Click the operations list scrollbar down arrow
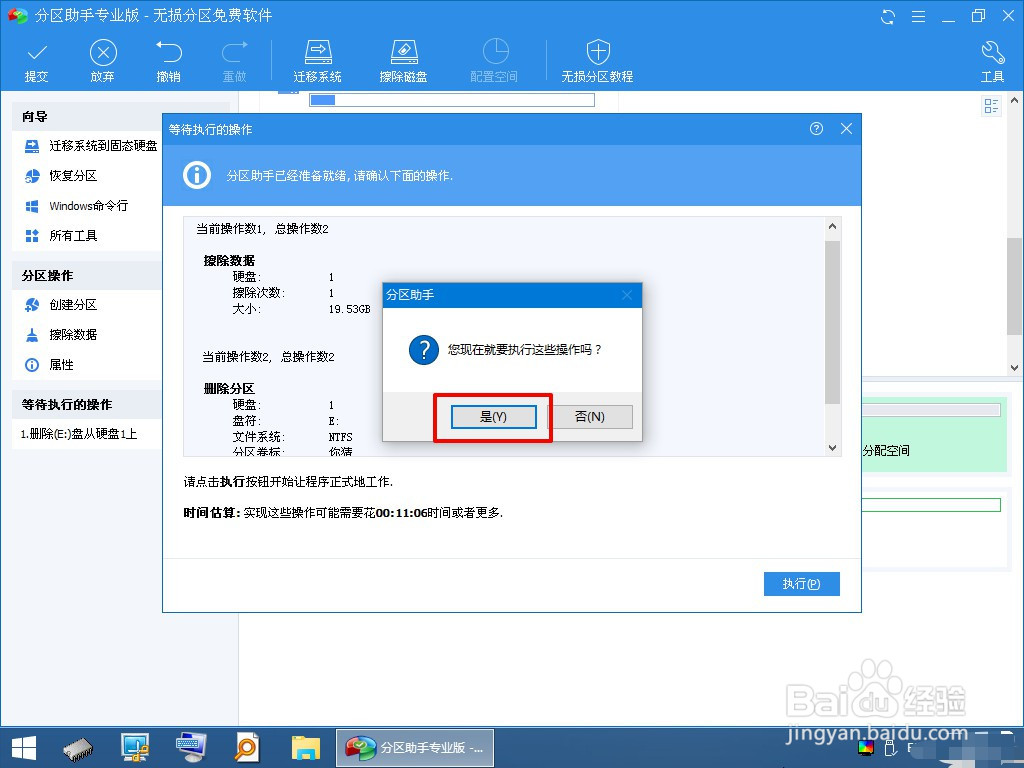 click(x=832, y=447)
